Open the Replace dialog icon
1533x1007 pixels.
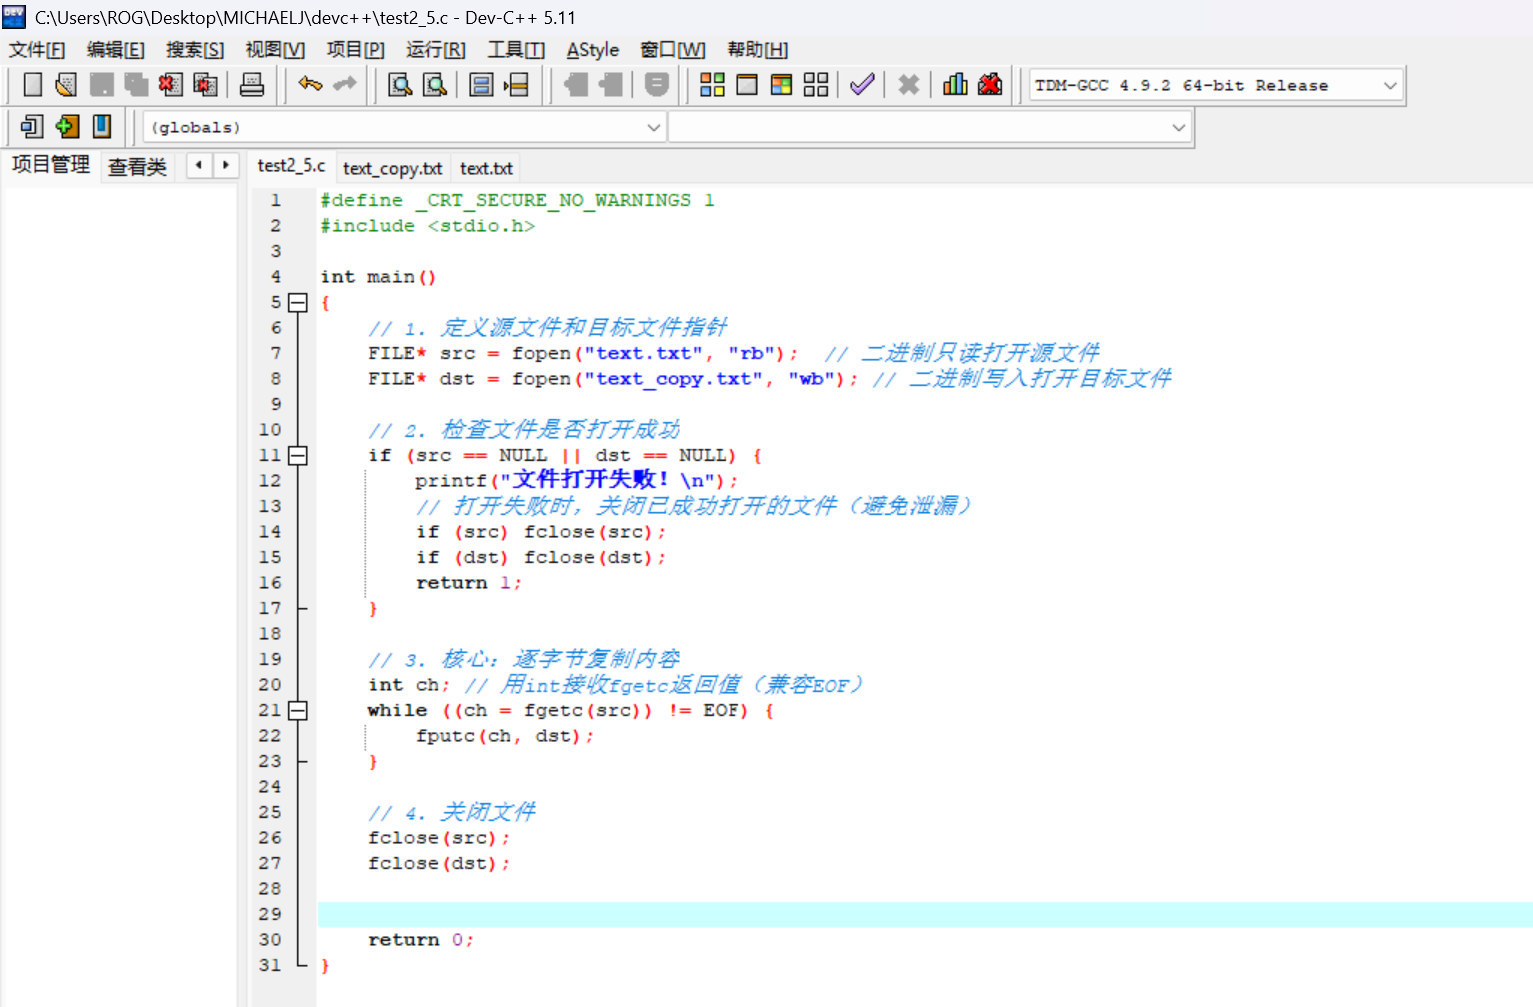coord(435,85)
